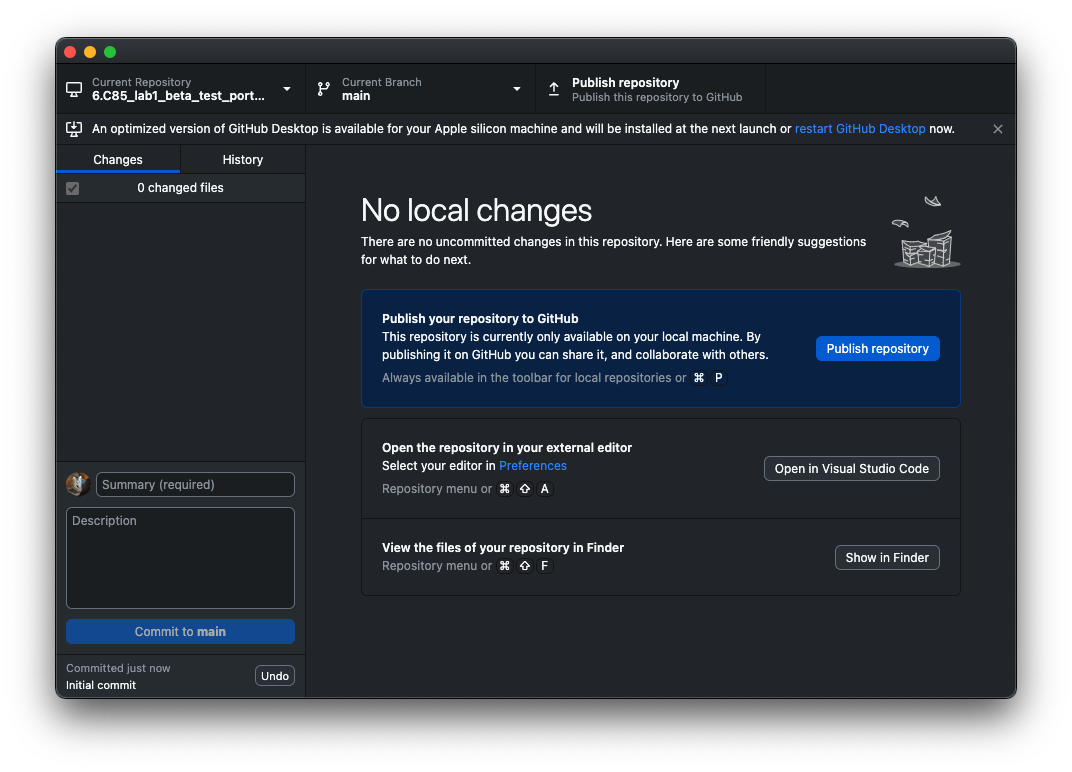Click the blue Publish repository button

click(x=877, y=349)
